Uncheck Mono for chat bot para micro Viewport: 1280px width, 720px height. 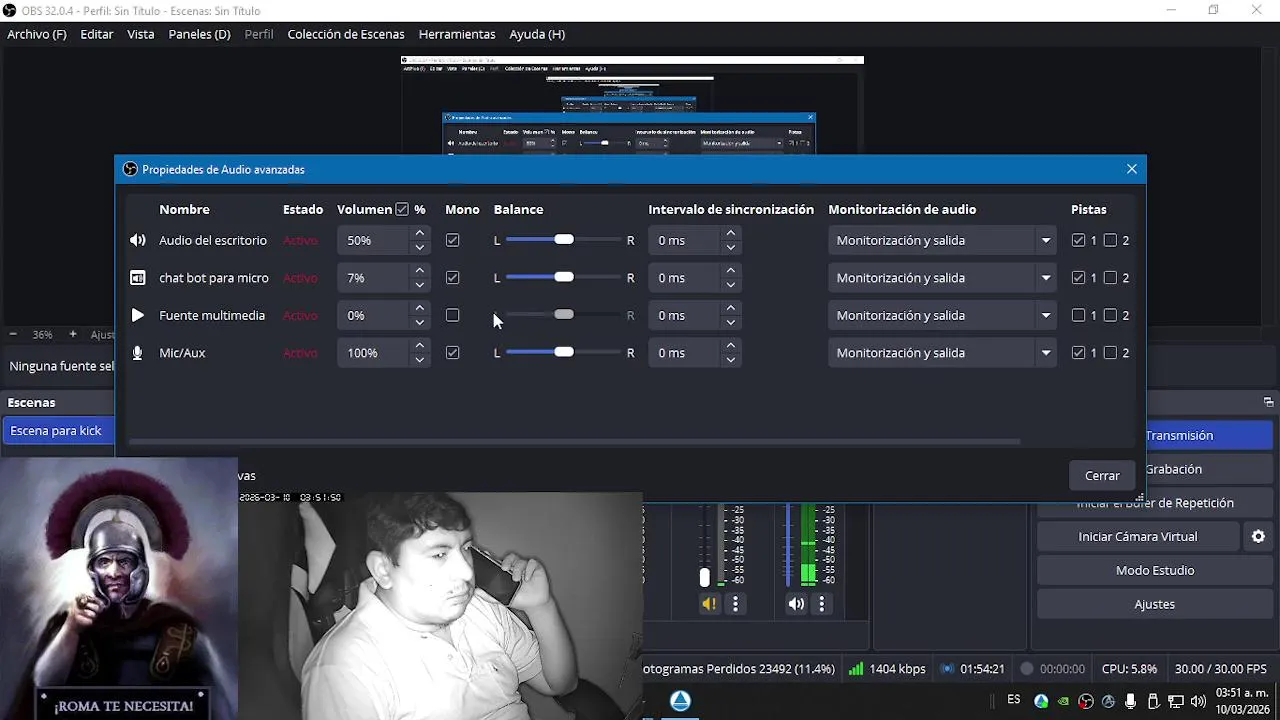click(452, 278)
